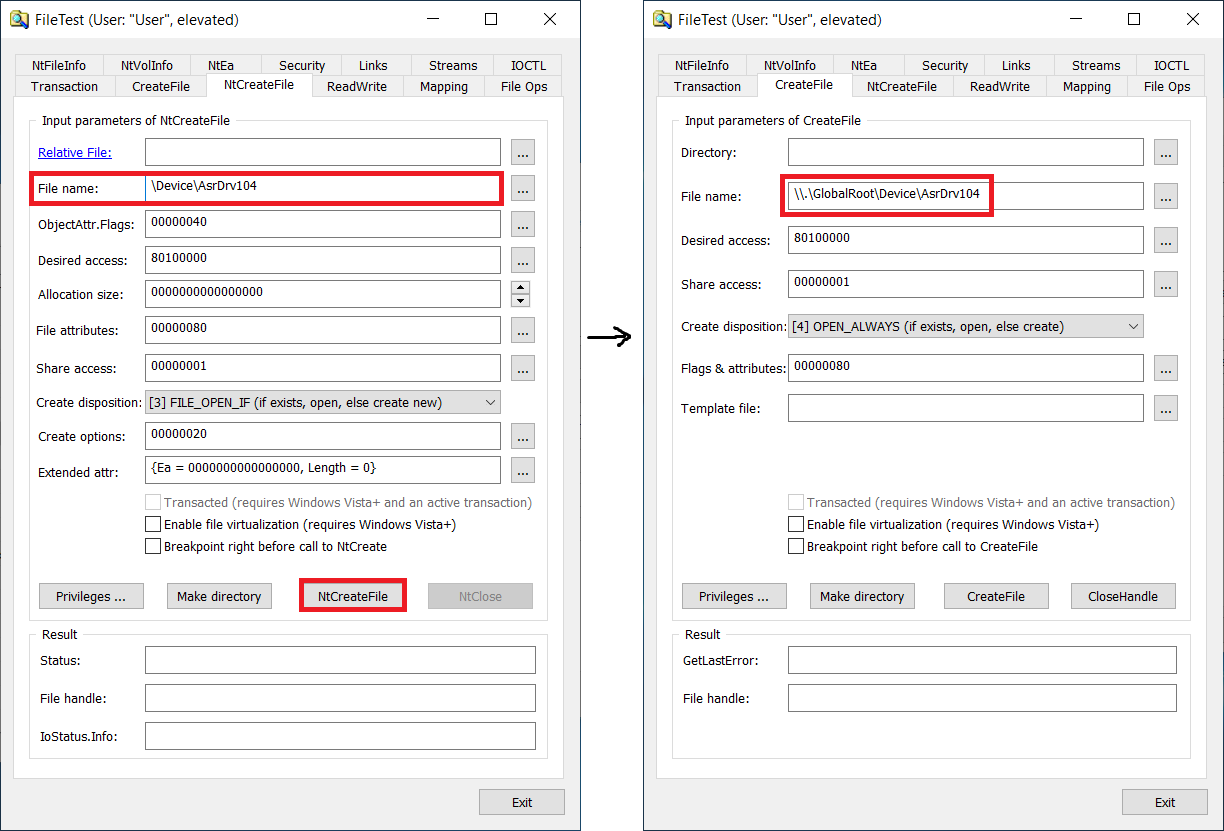Image resolution: width=1224 pixels, height=831 pixels.
Task: Expand Create disposition OPEN_ALWAYS dropdown
Action: [x=1133, y=326]
